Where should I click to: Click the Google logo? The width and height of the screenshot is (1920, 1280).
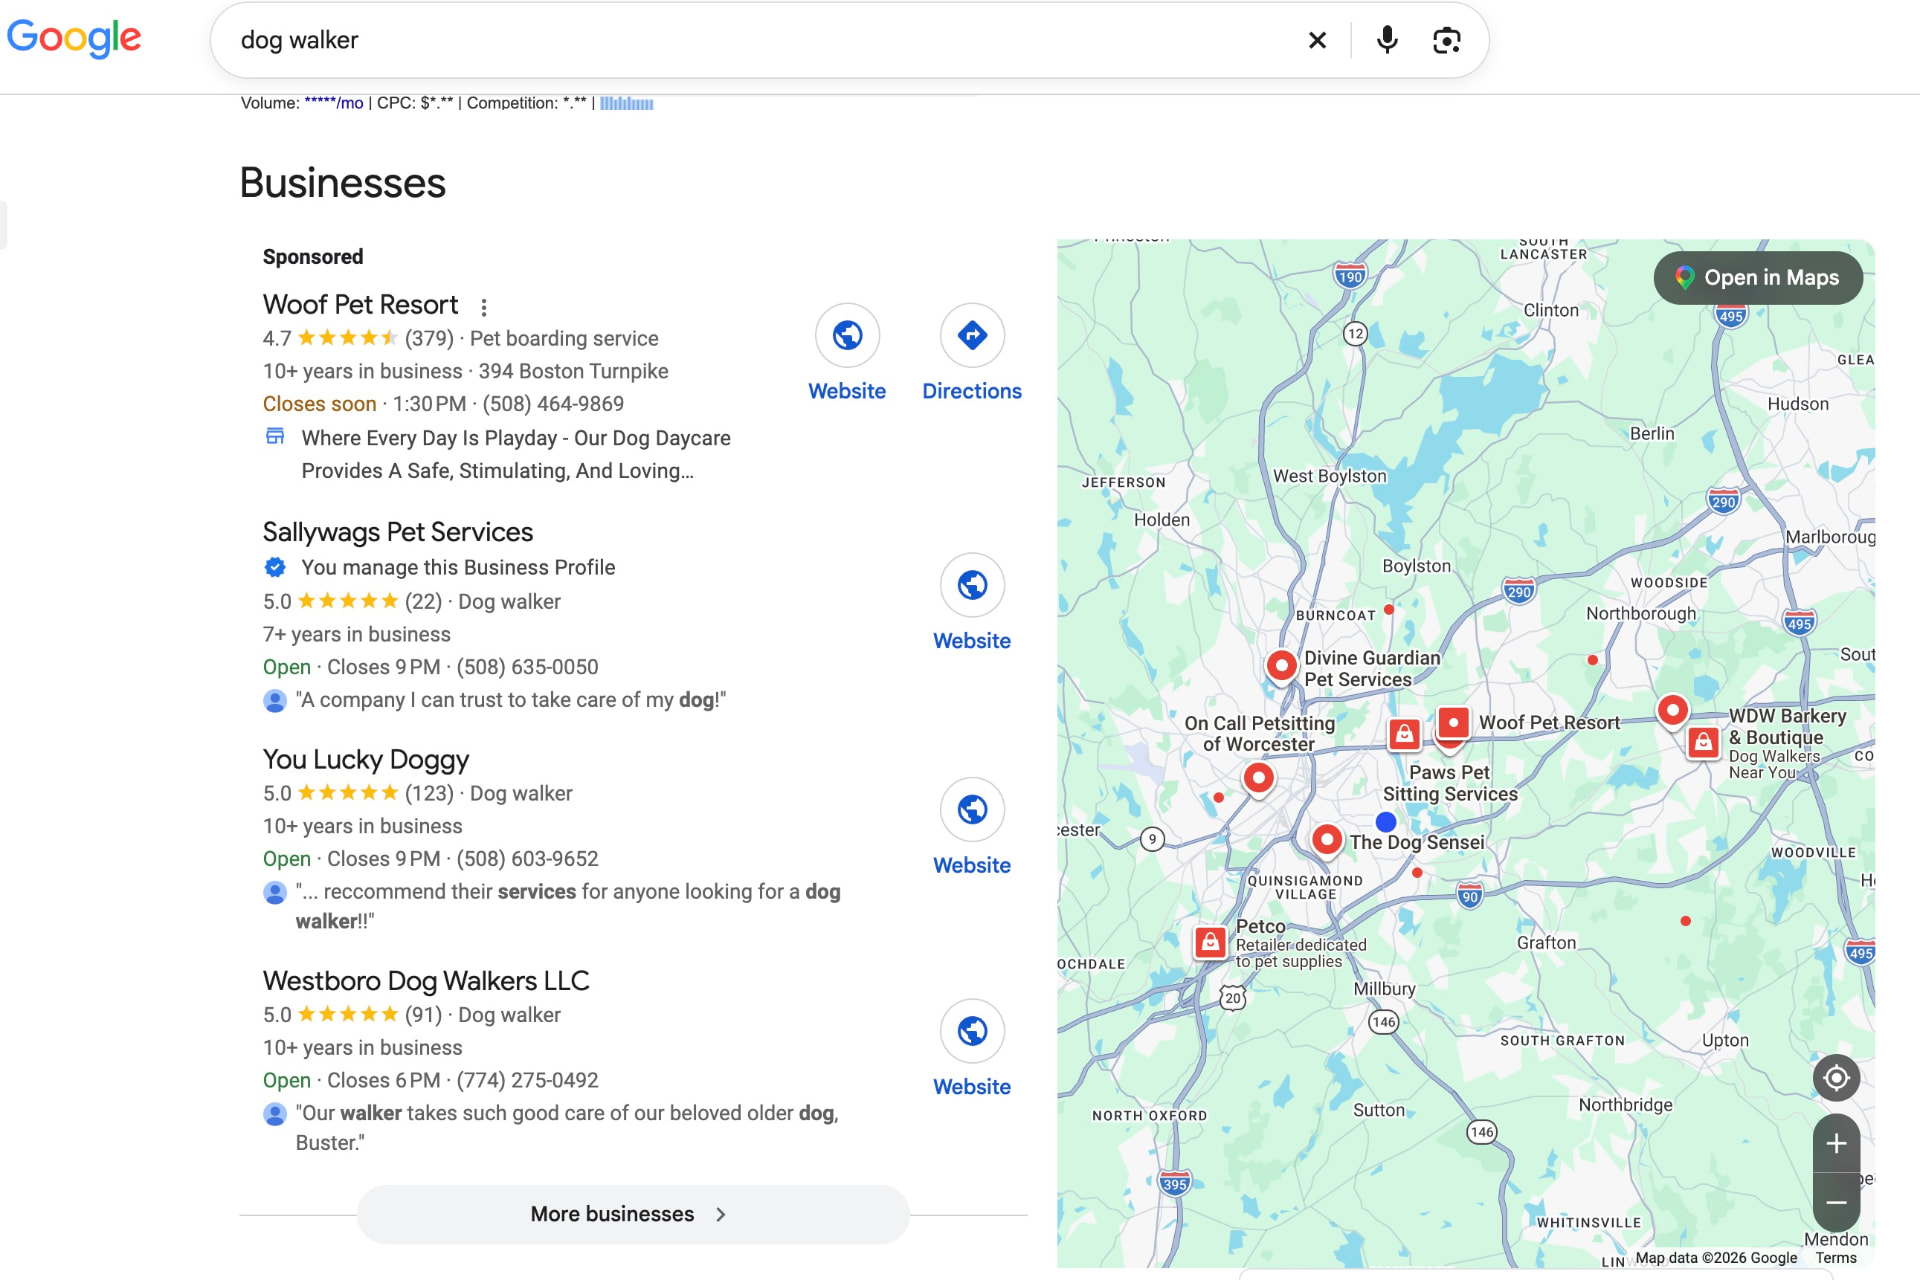(x=74, y=40)
